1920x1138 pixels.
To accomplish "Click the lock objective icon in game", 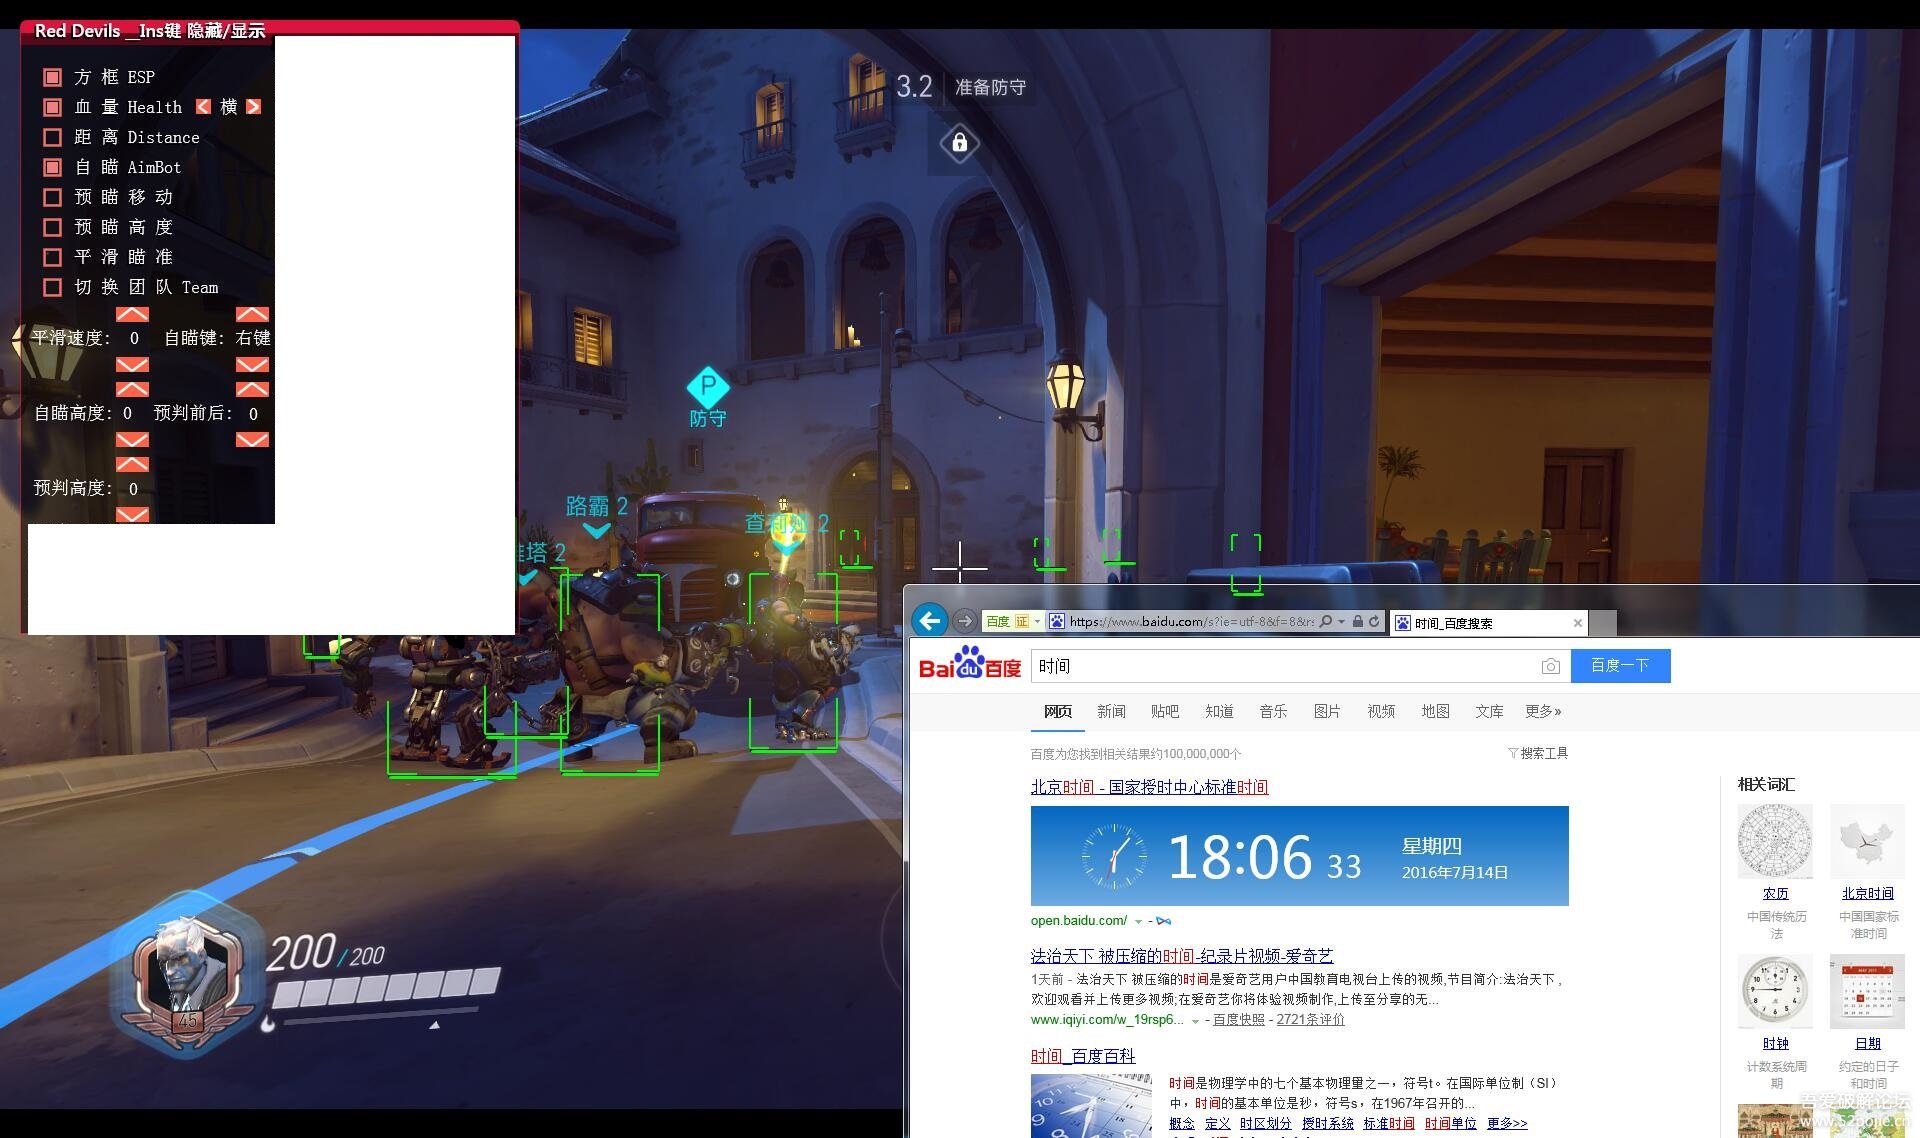I will click(x=959, y=143).
